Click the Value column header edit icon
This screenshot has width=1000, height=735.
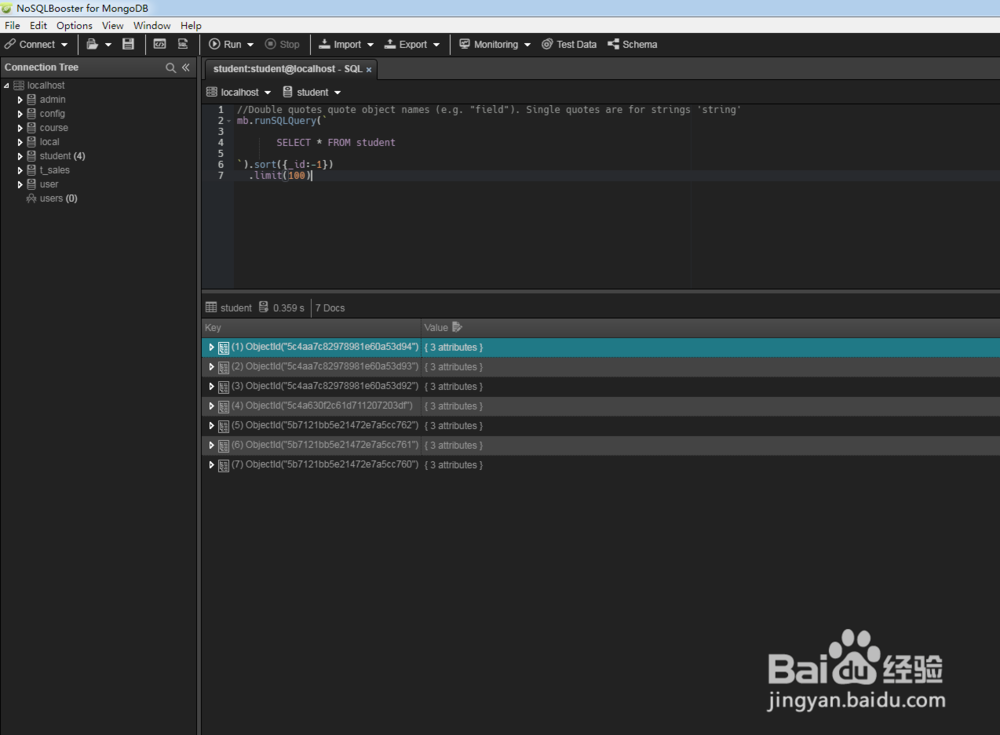coord(457,327)
